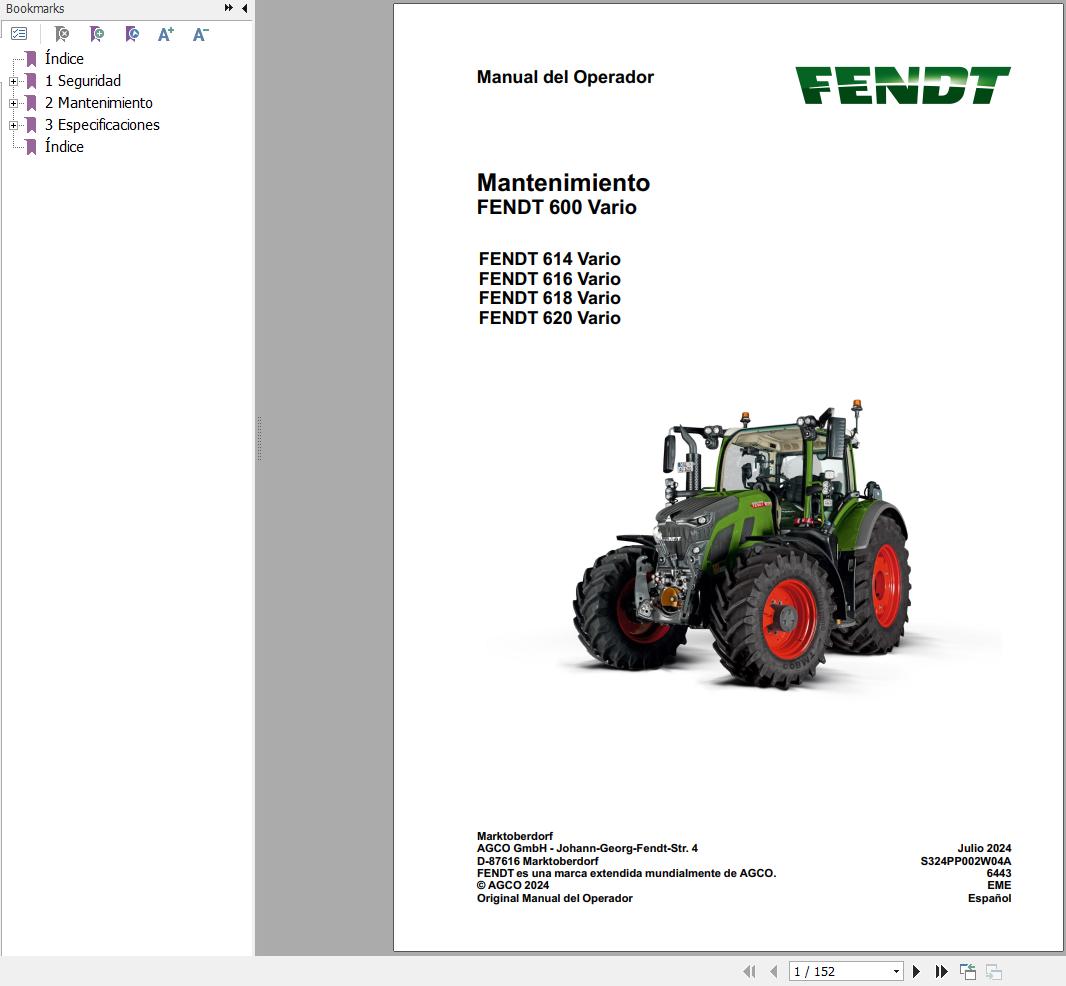Click 'FENDT 614 Vario' text
Screen dimensions: 1066x986
click(549, 259)
